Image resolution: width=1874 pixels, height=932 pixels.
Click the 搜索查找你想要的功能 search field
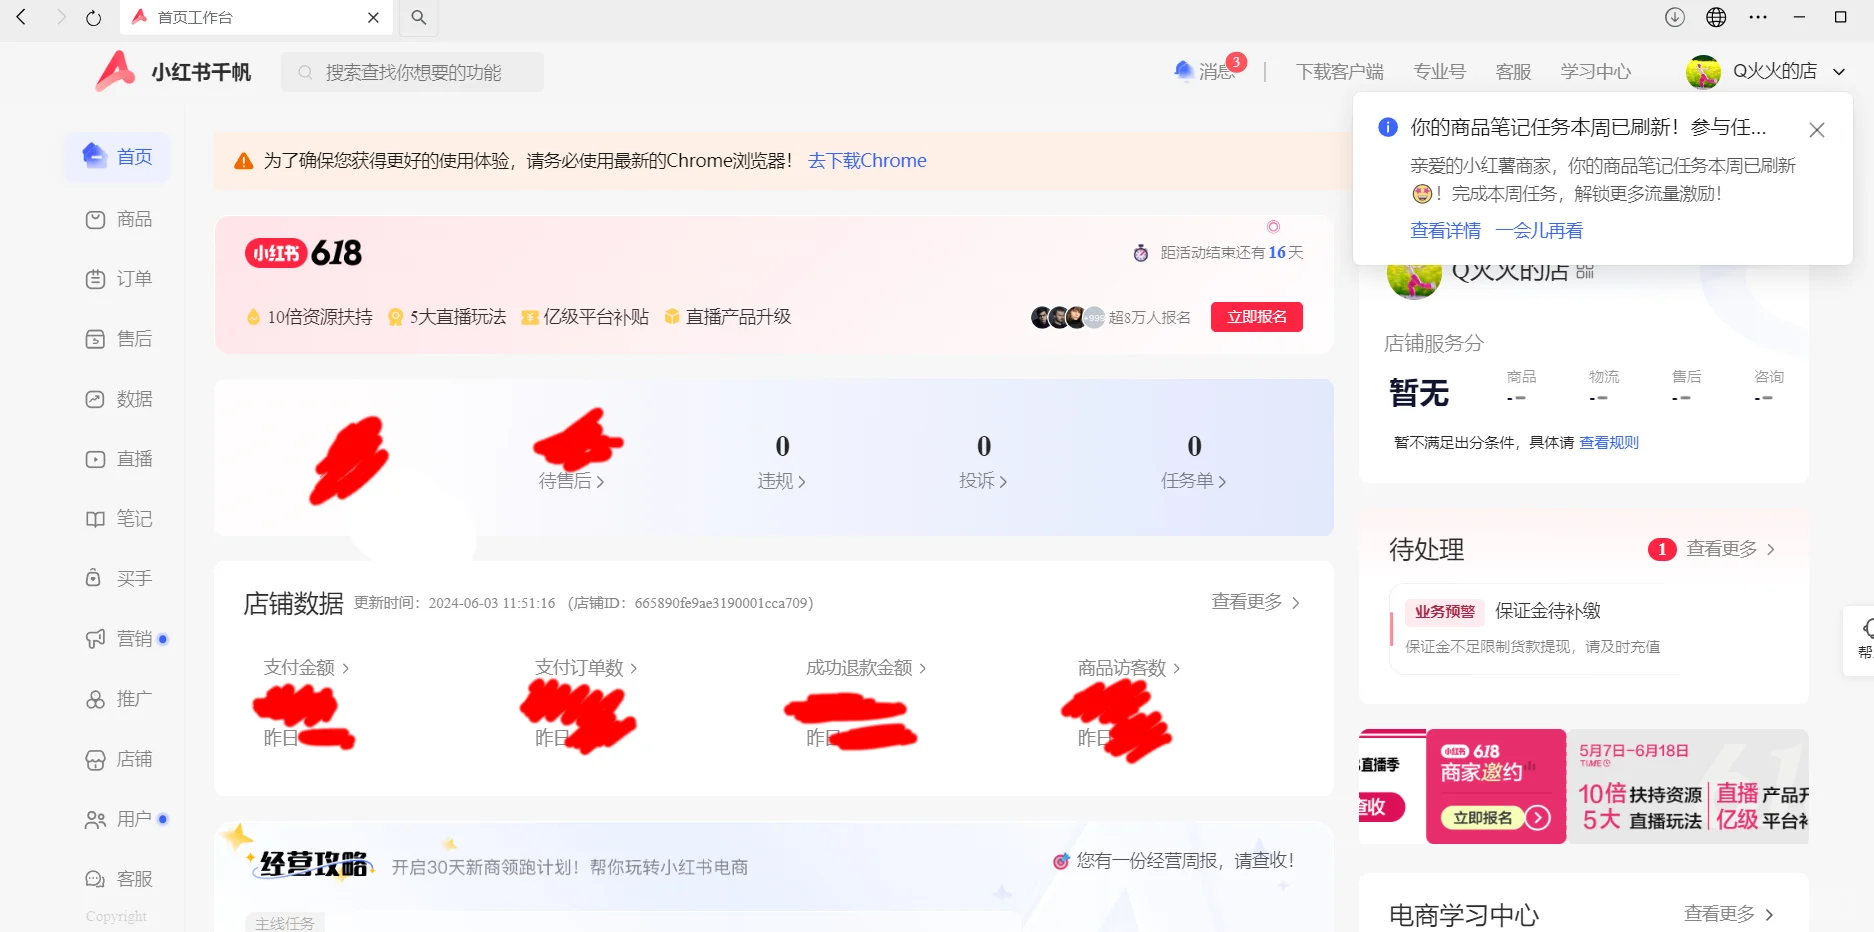(x=412, y=71)
